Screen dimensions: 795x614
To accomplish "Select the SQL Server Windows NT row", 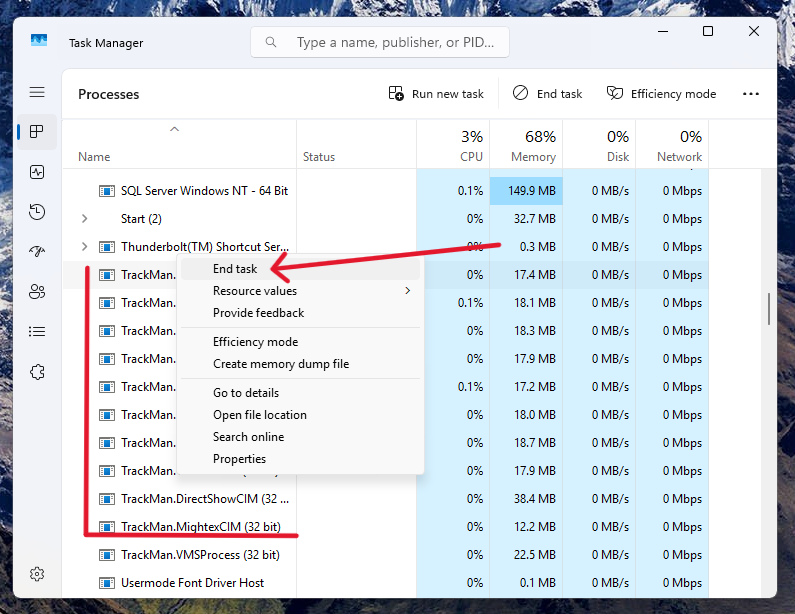I will [385, 191].
